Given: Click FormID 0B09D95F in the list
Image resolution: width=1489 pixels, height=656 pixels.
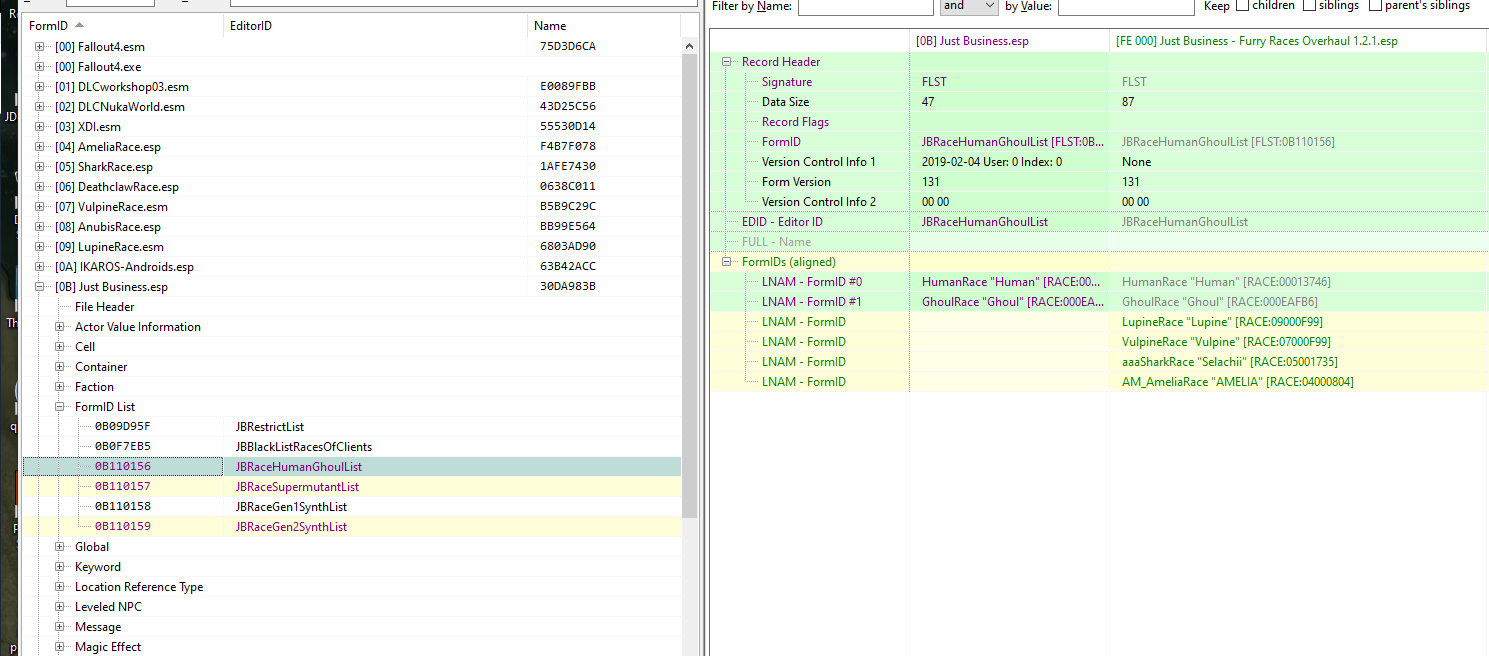Looking at the screenshot, I should tap(122, 427).
